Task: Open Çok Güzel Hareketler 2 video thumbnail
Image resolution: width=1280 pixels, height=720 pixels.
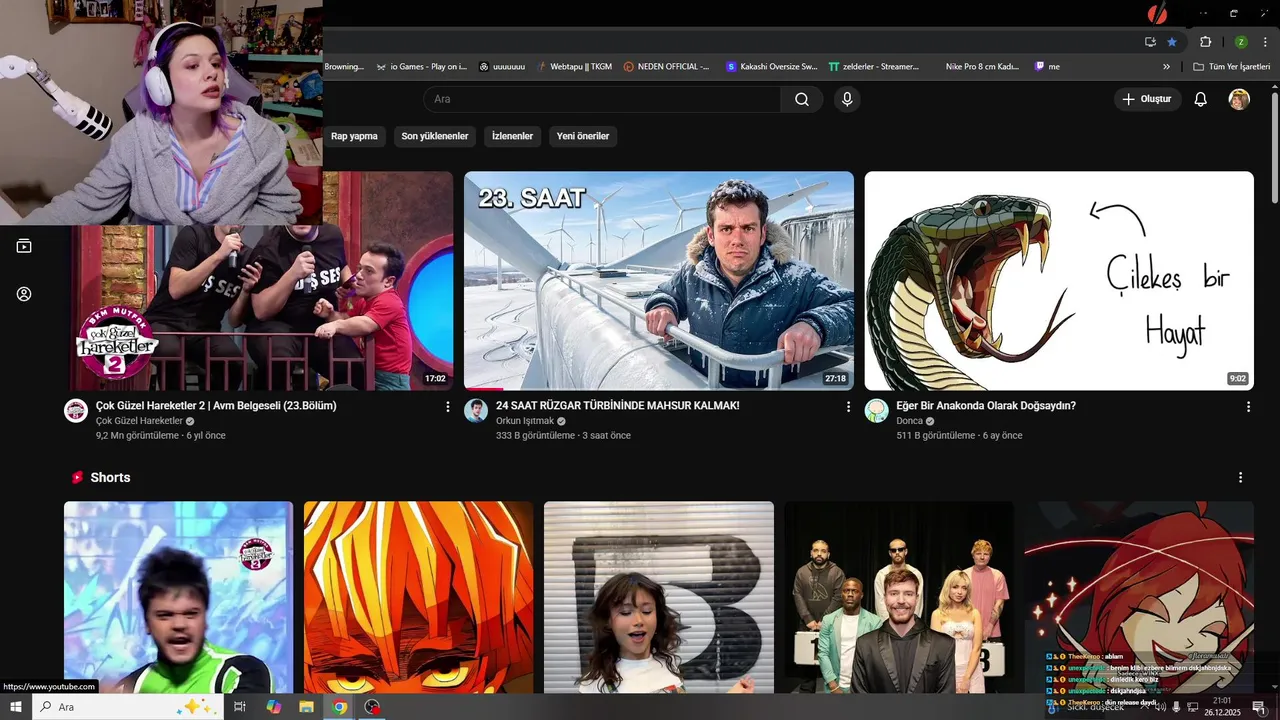Action: (258, 308)
